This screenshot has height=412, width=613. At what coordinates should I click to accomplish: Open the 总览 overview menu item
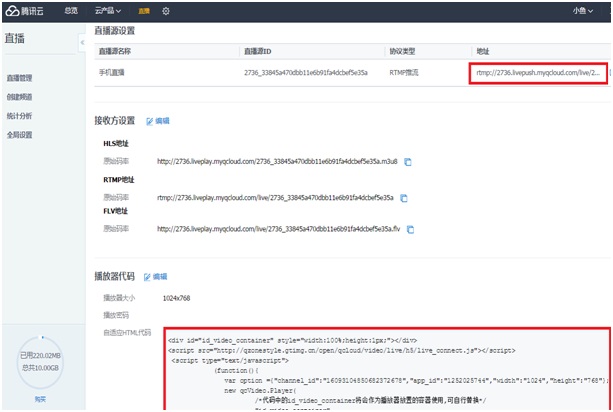point(71,11)
